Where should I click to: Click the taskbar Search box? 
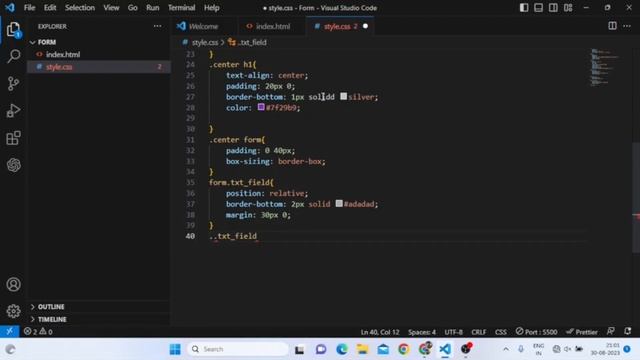point(238,349)
